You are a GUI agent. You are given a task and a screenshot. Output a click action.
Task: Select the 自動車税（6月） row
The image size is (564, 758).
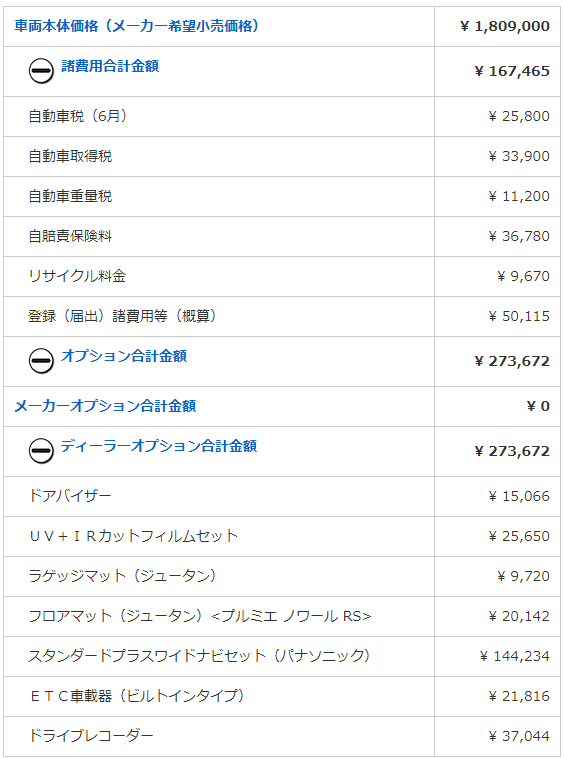(282, 117)
